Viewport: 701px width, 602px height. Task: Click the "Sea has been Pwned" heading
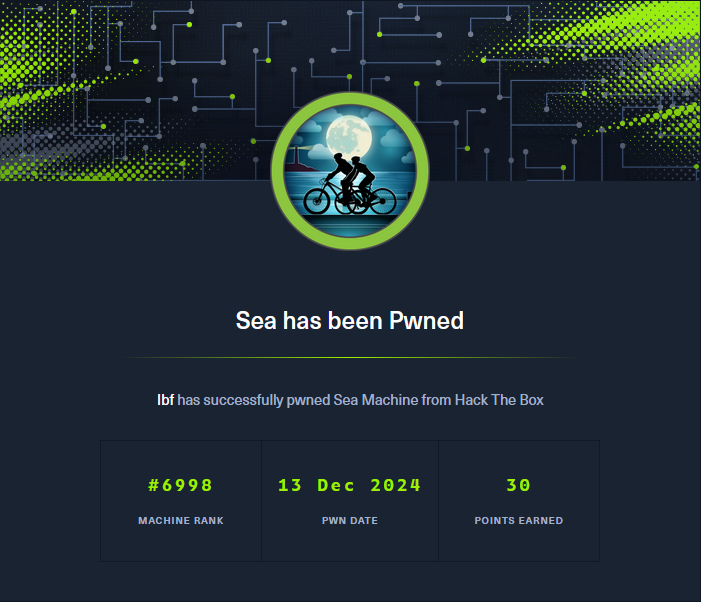coord(350,320)
